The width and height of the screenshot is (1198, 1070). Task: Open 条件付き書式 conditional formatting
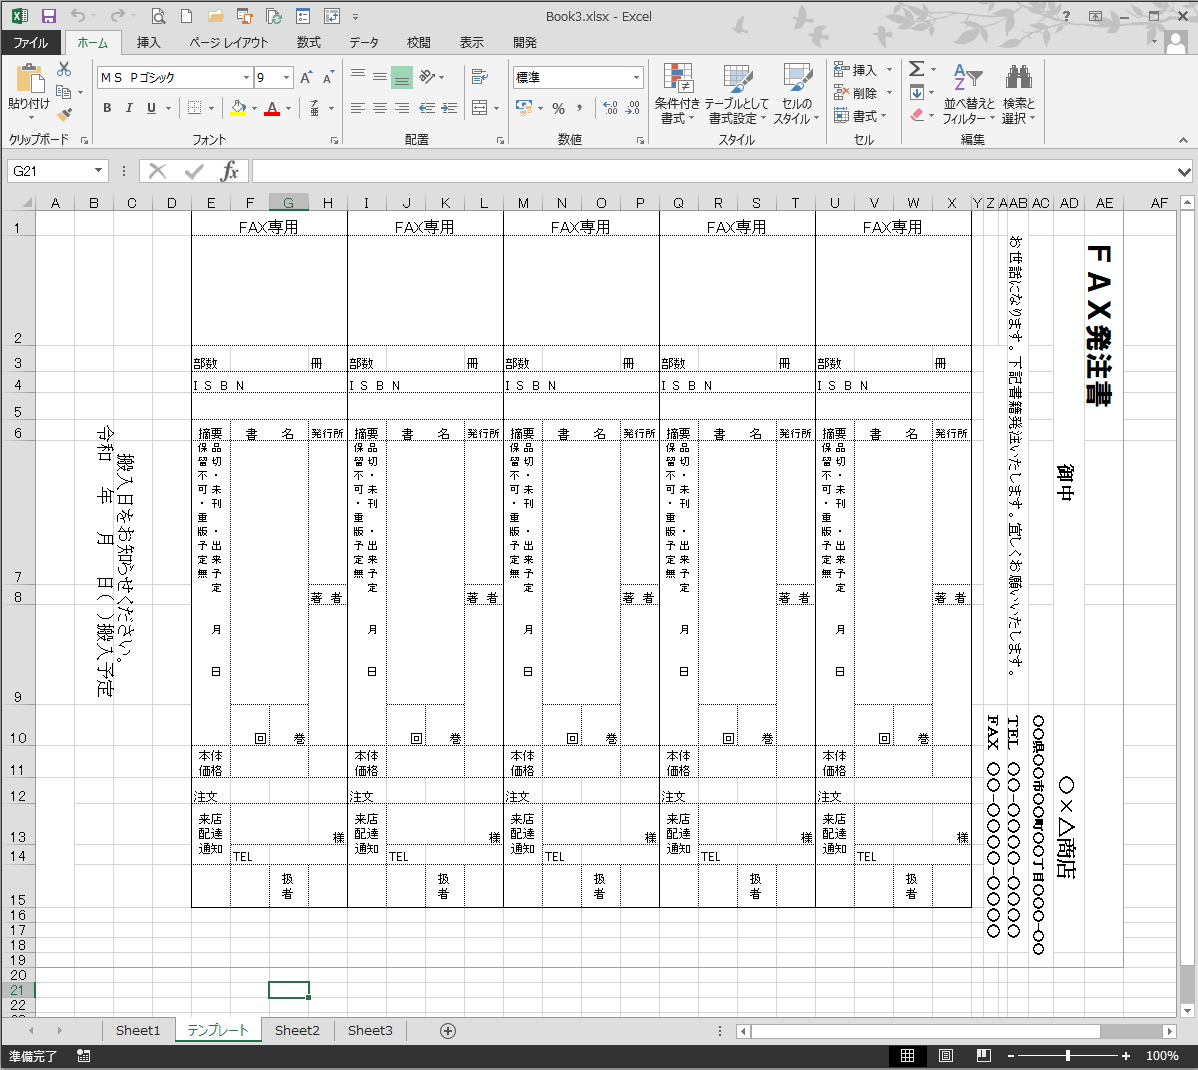coord(677,94)
